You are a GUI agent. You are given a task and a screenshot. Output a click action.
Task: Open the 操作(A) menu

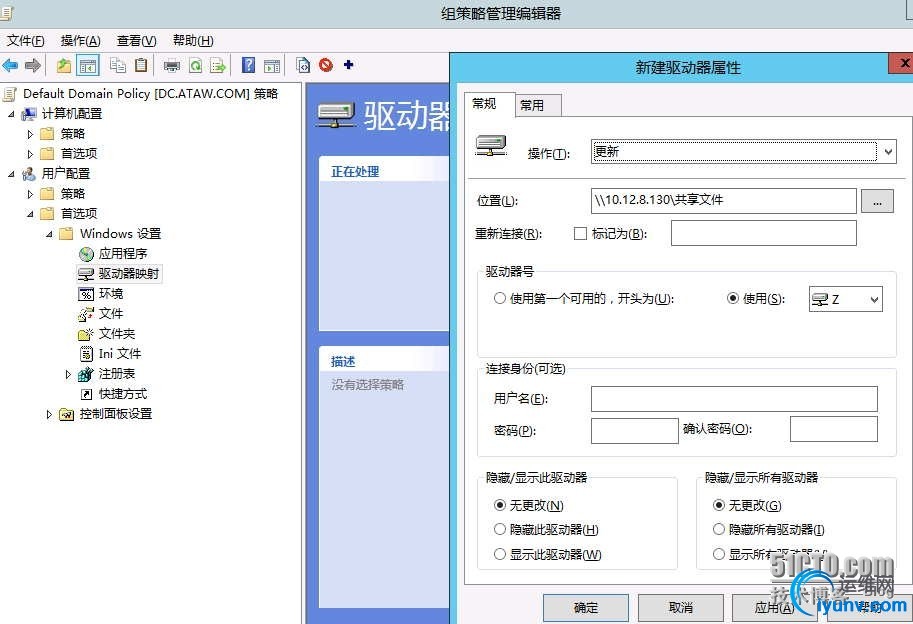(80, 41)
